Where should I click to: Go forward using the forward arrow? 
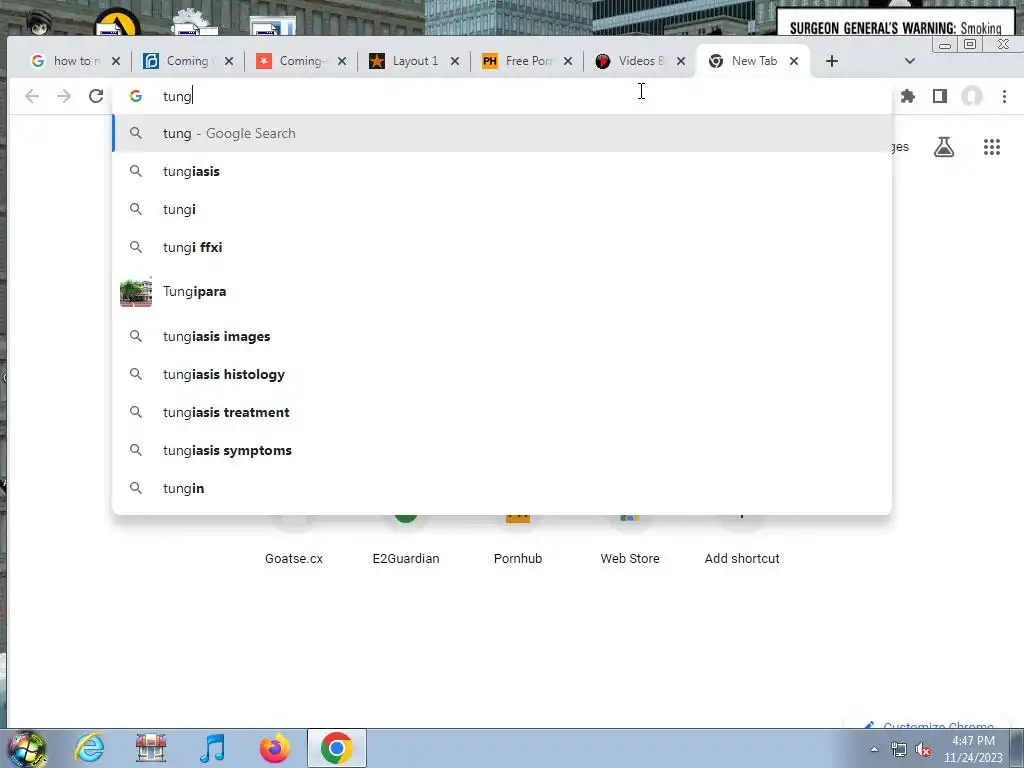coord(64,96)
